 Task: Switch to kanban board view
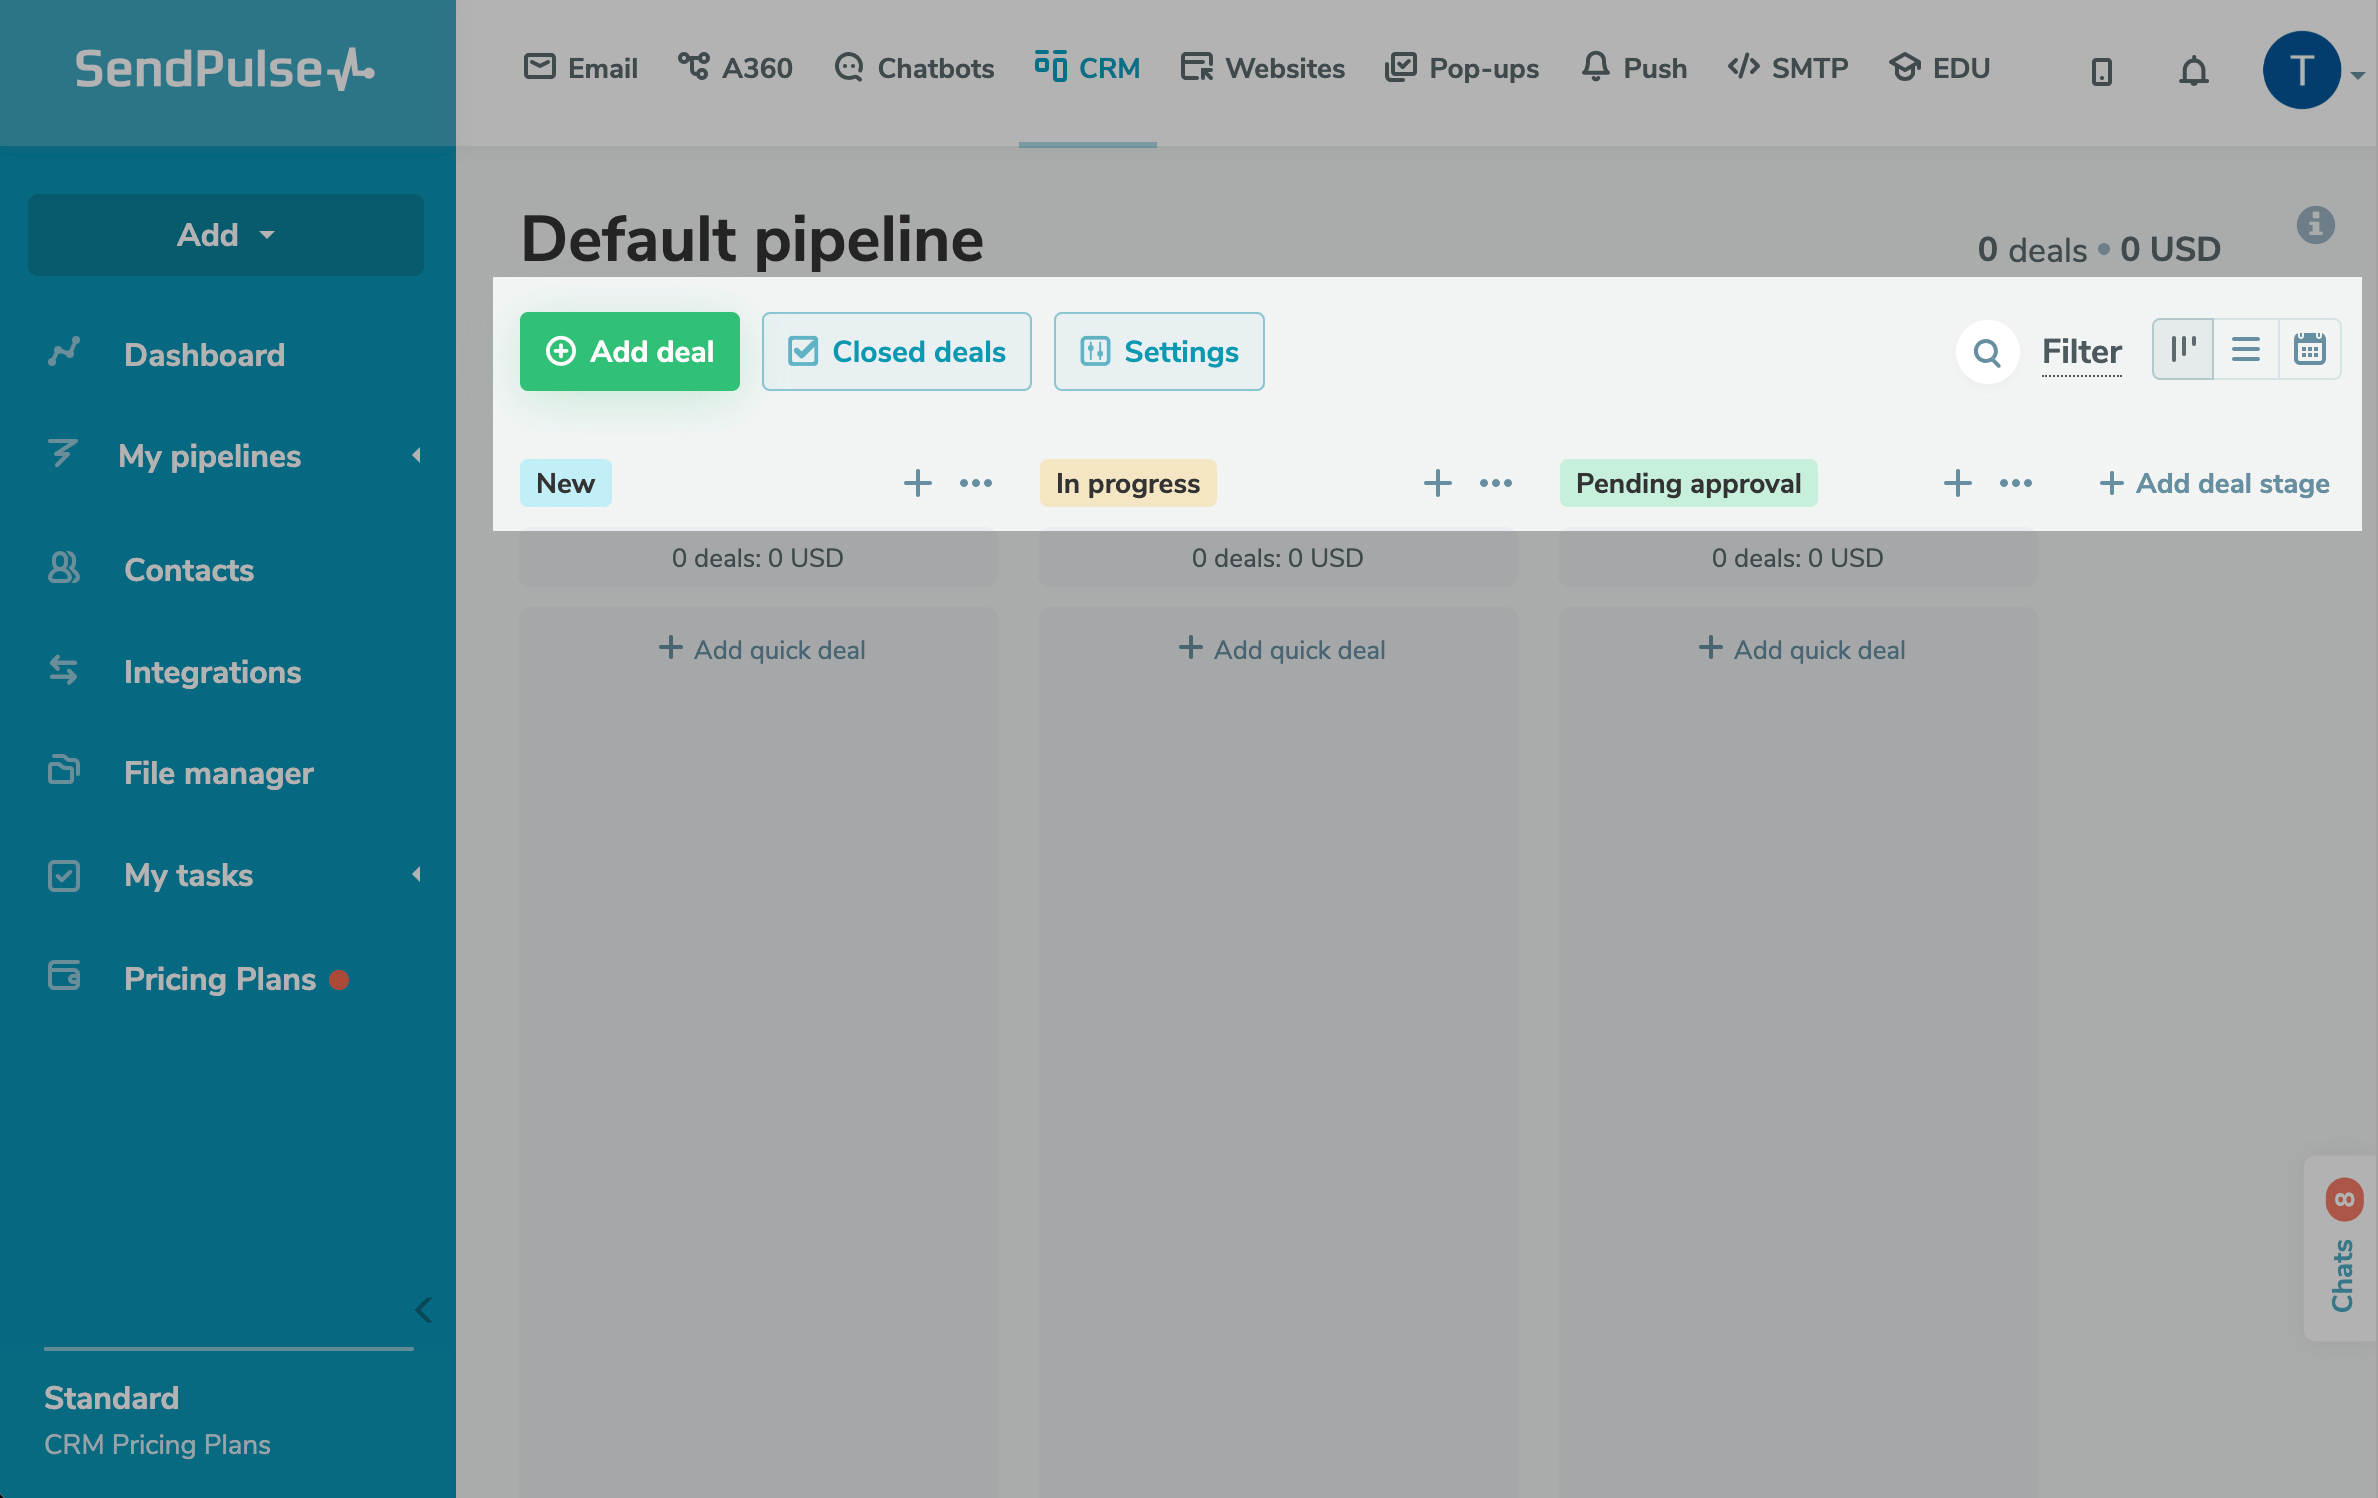coord(2183,350)
